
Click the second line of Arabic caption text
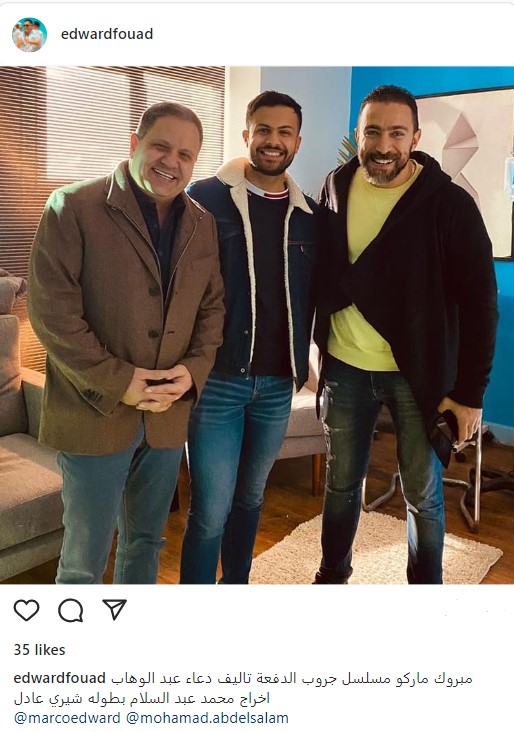pos(142,698)
